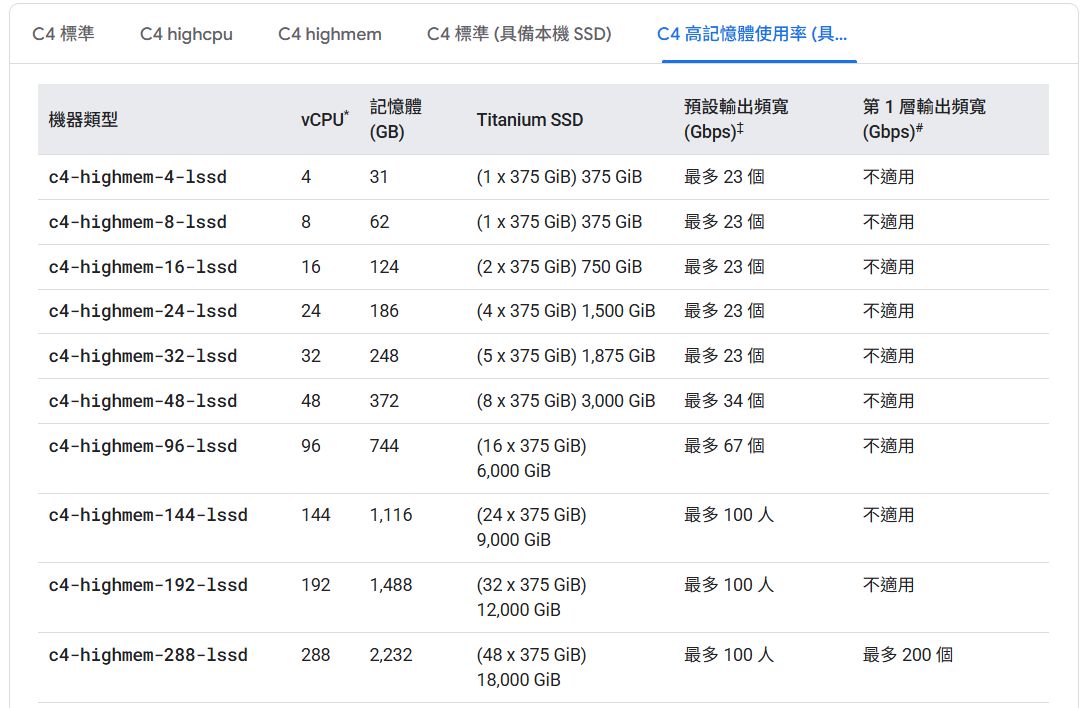The height and width of the screenshot is (708, 1083).
Task: Click the active C4 高記憶體使用率 tab
Action: pyautogui.click(x=752, y=34)
